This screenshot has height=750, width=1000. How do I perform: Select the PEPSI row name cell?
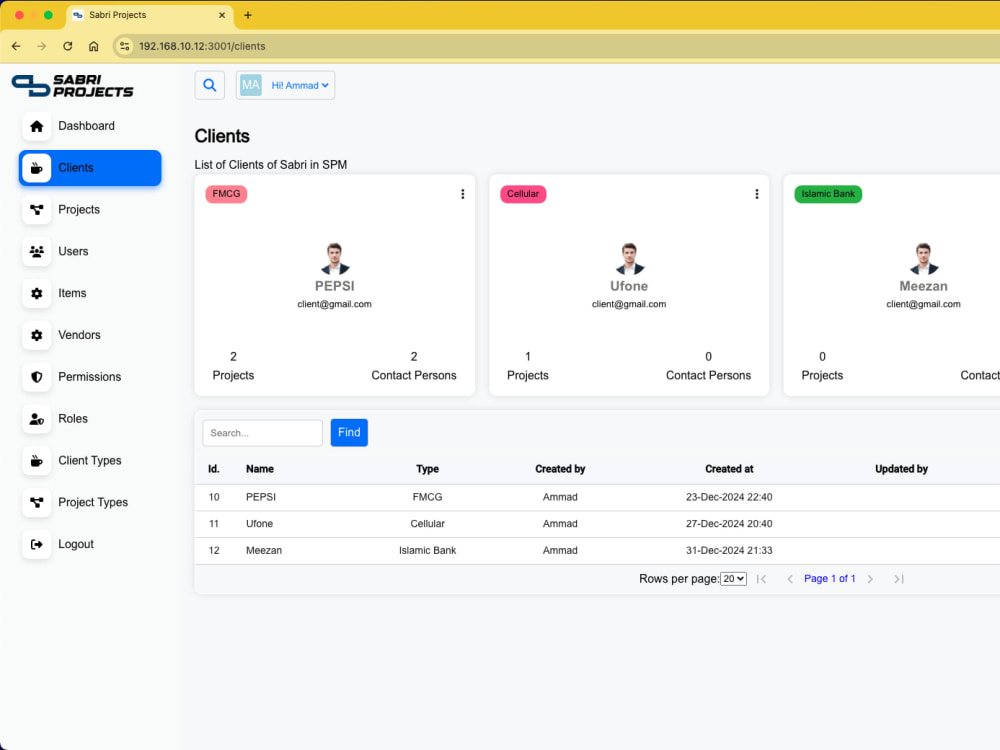point(261,497)
